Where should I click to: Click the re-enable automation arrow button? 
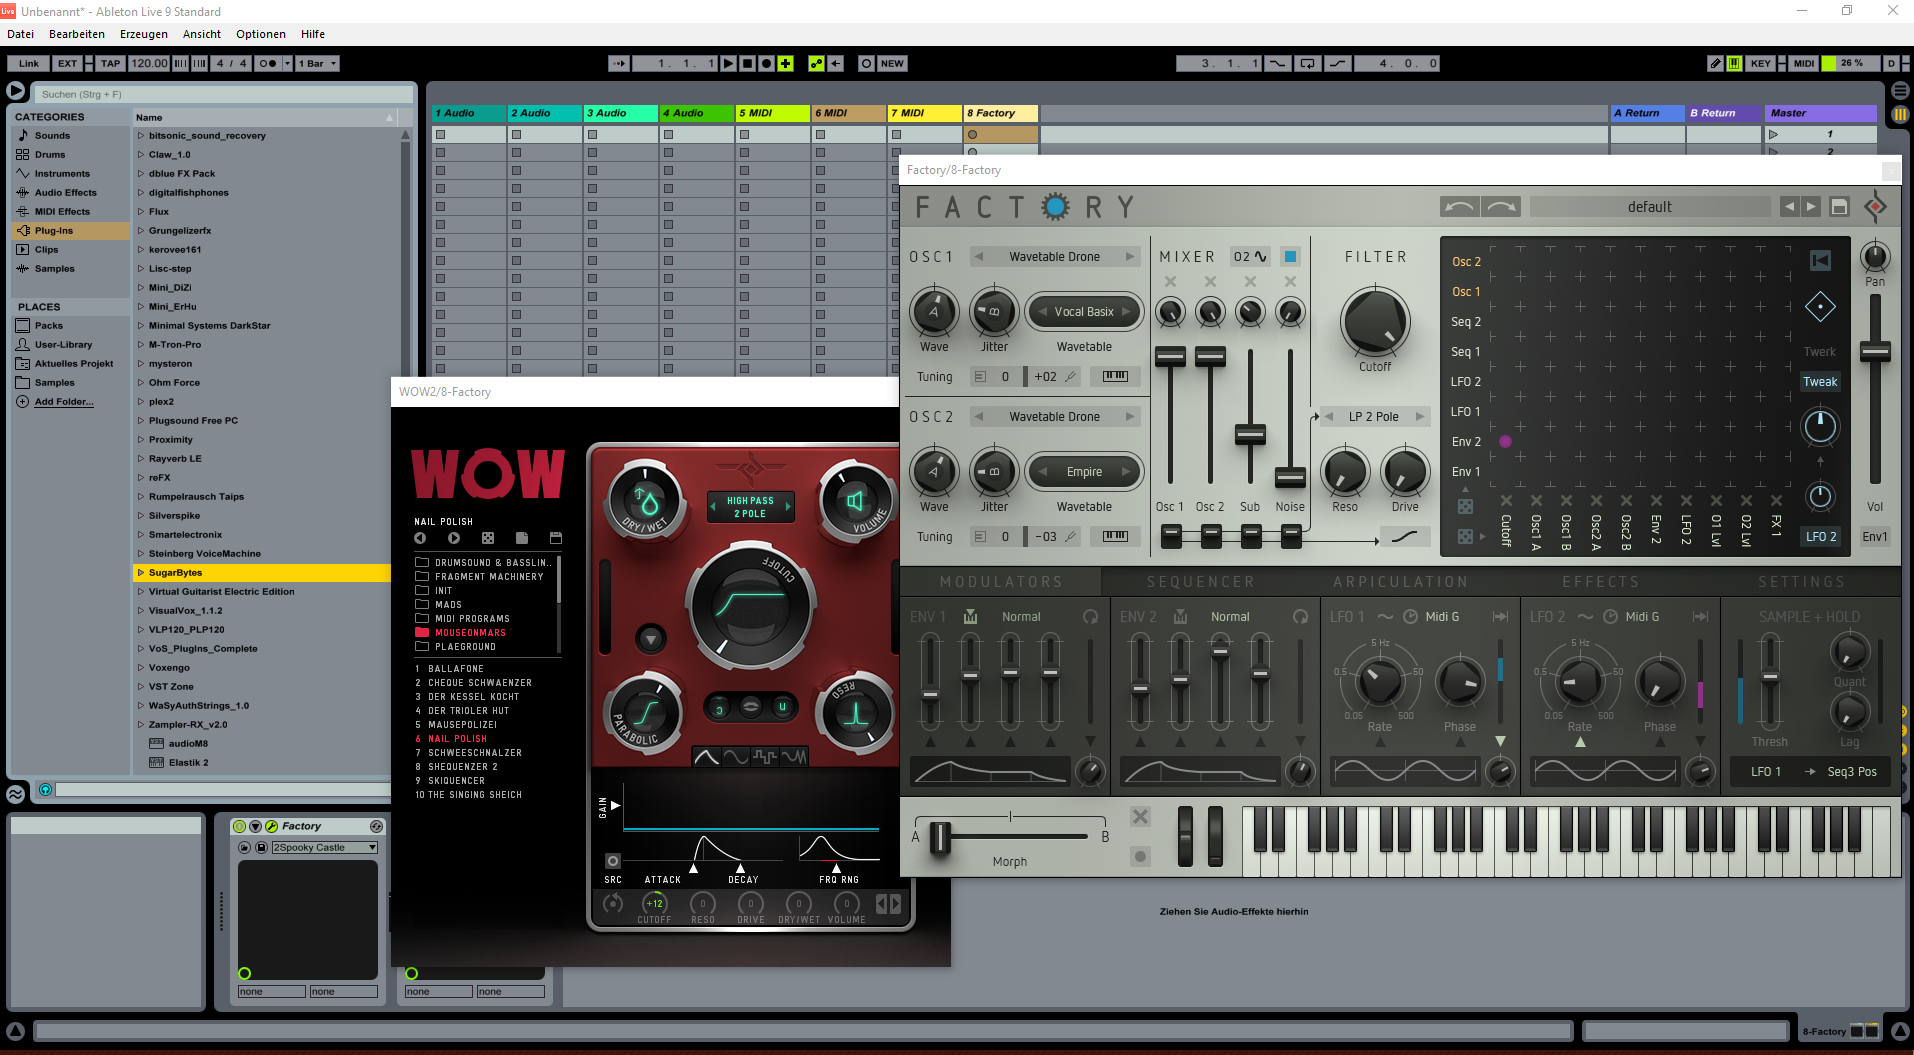[836, 63]
